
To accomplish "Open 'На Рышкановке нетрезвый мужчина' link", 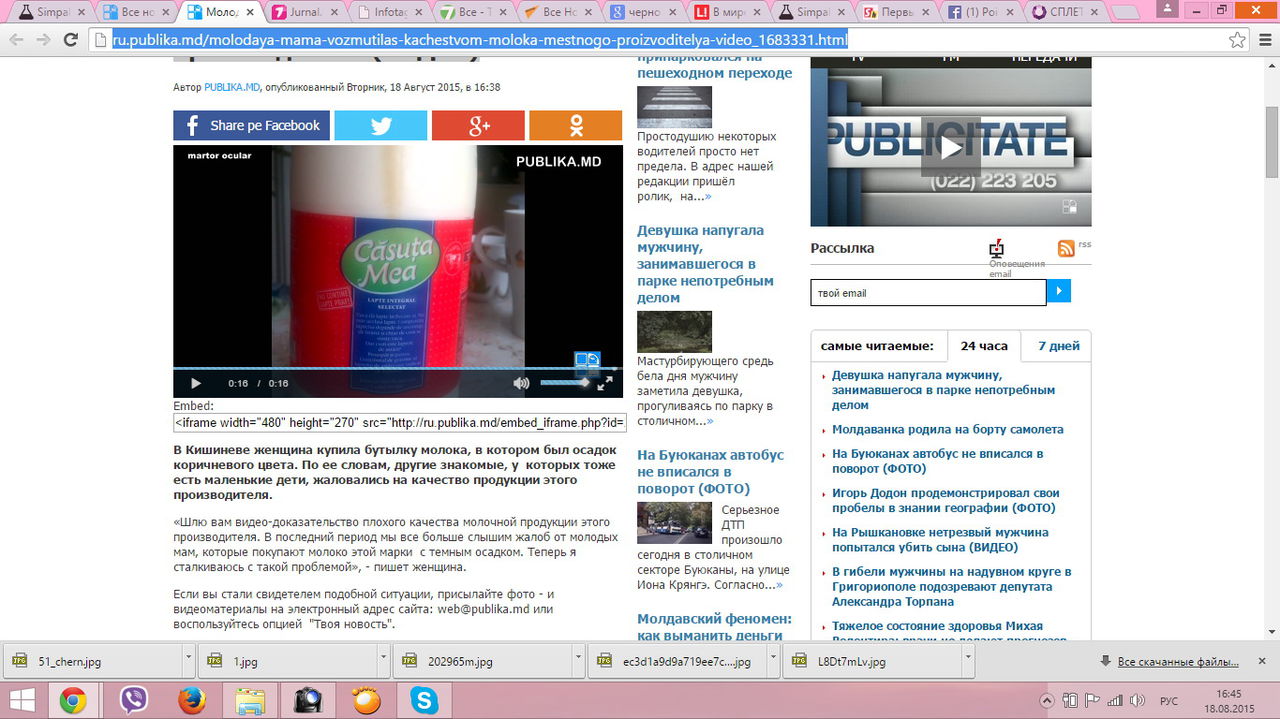I will pos(940,540).
